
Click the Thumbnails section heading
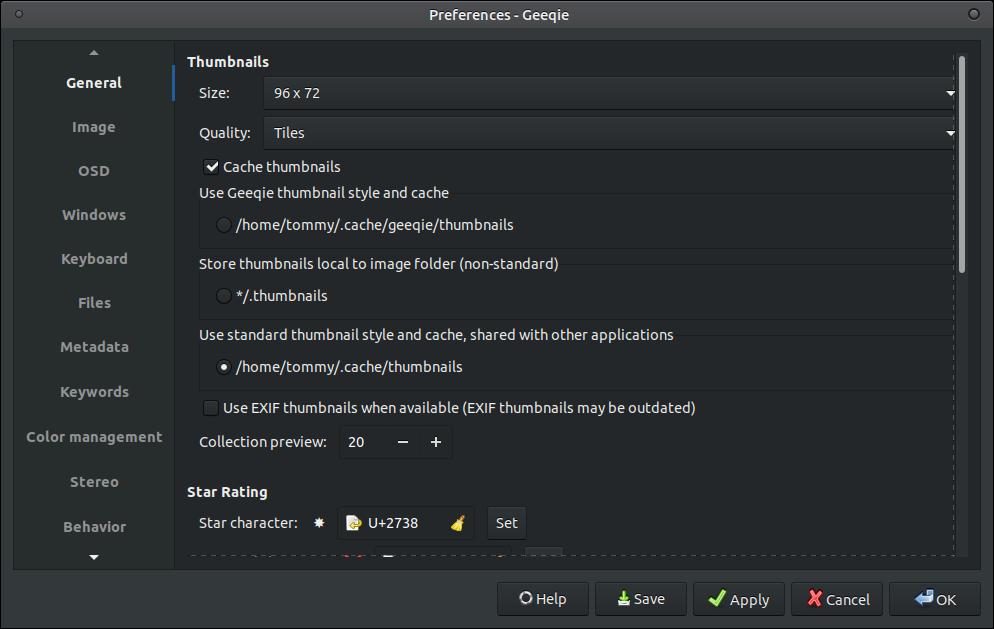click(x=228, y=62)
